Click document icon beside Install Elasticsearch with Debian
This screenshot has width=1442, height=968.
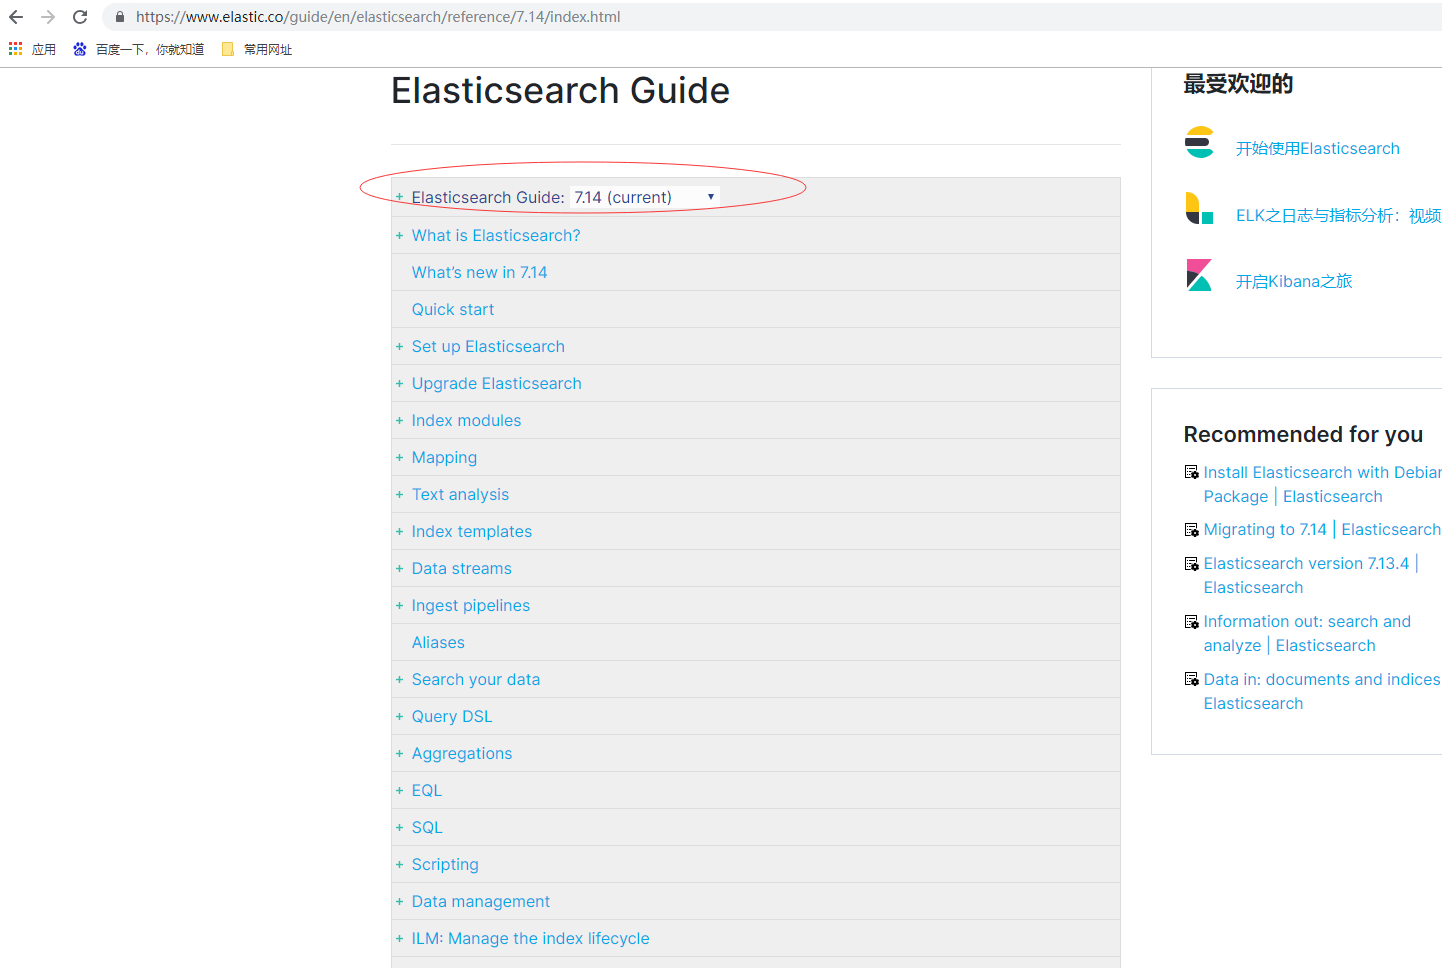pyautogui.click(x=1191, y=472)
